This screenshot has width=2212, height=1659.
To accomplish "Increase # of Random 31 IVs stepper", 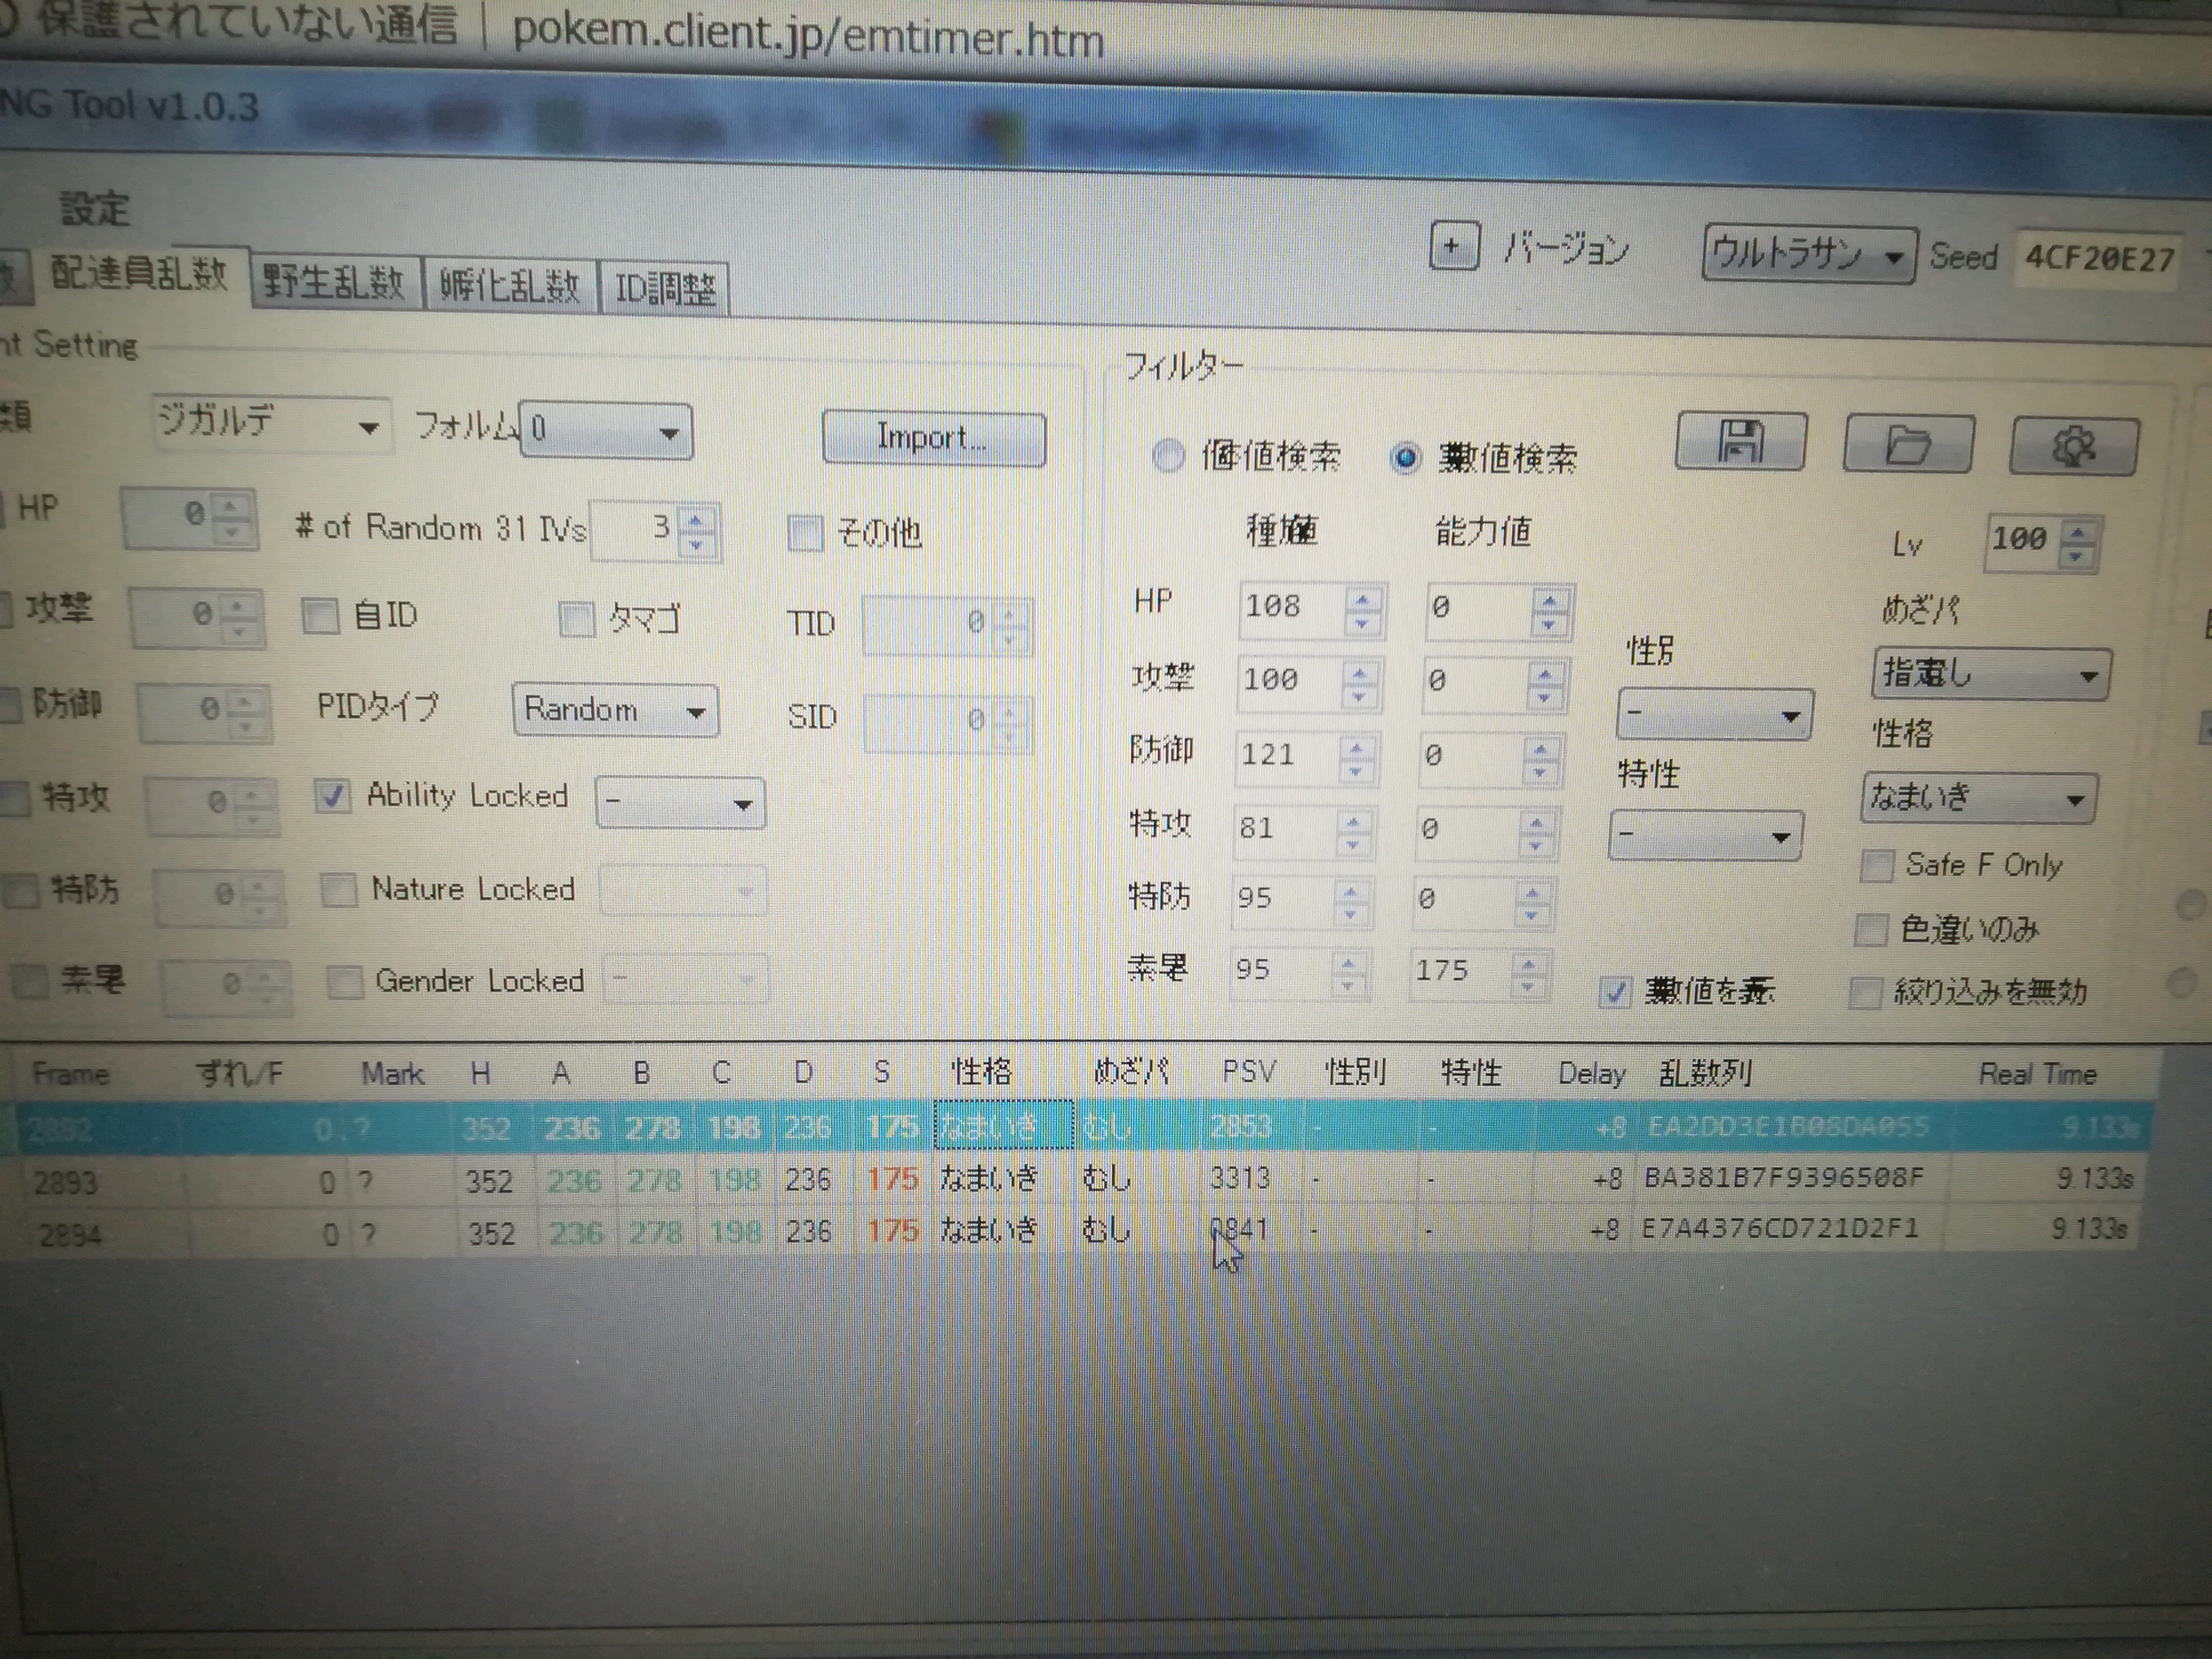I will point(696,521).
